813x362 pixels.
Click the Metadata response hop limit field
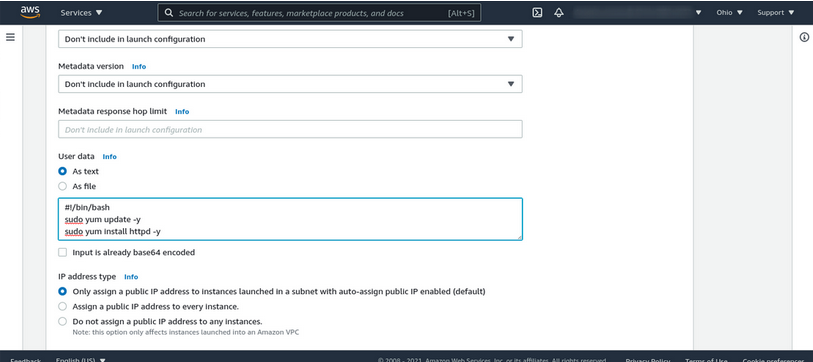(x=290, y=129)
